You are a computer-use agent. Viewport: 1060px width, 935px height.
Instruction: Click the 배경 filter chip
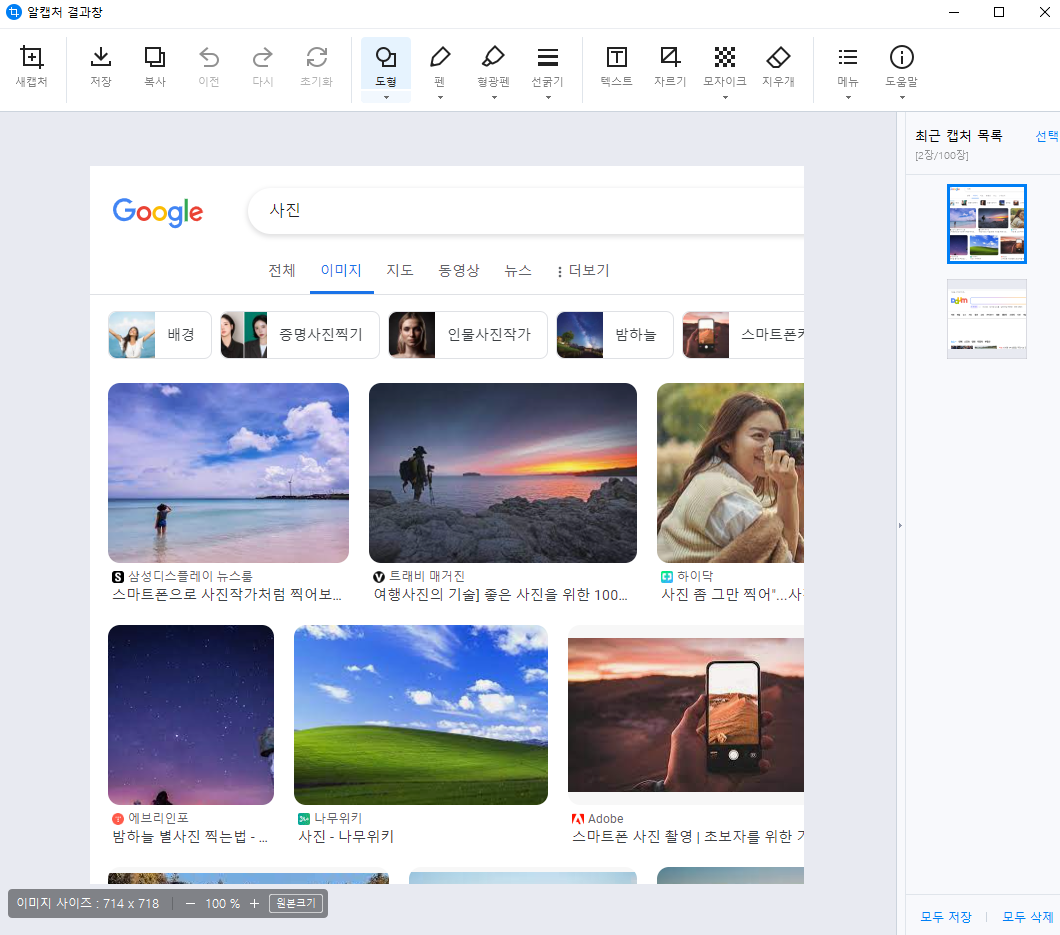[160, 335]
